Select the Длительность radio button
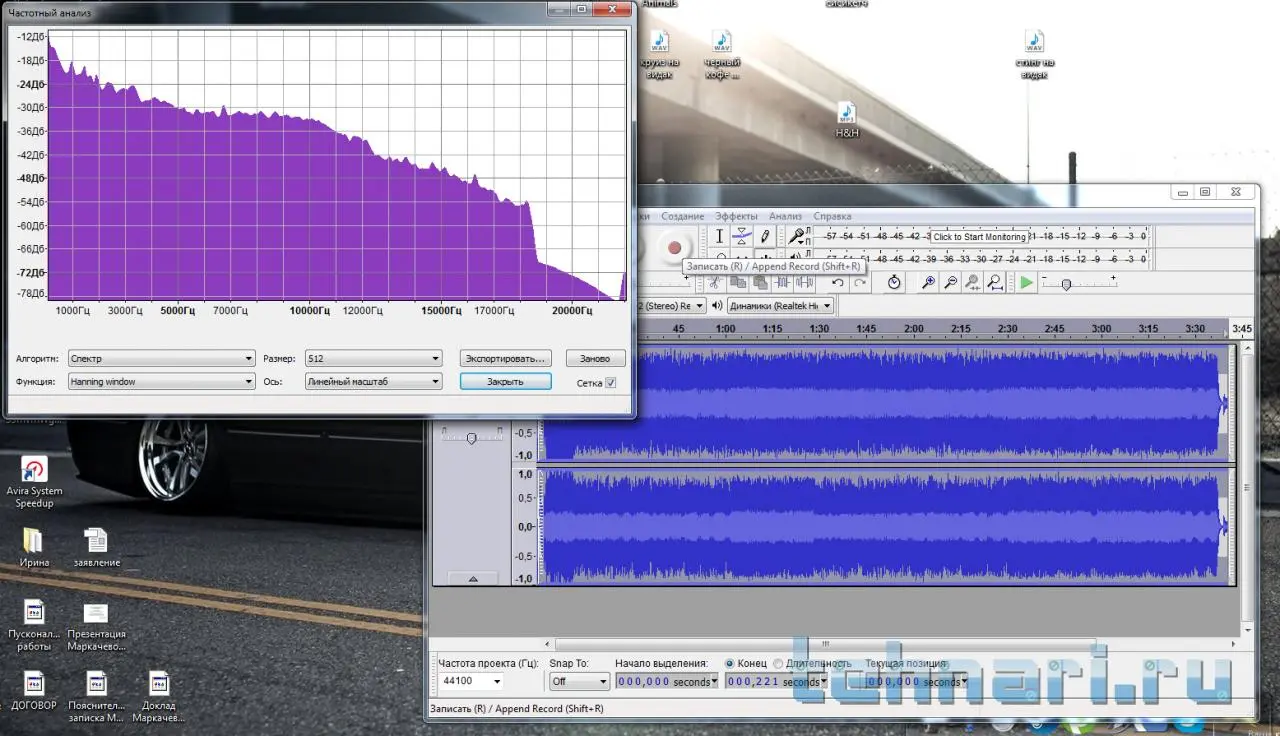Screen dimensions: 1280x736 (776, 663)
